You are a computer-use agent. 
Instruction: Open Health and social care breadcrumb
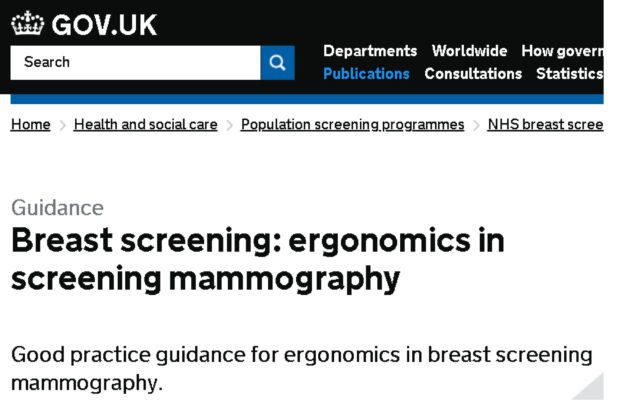[x=146, y=124]
